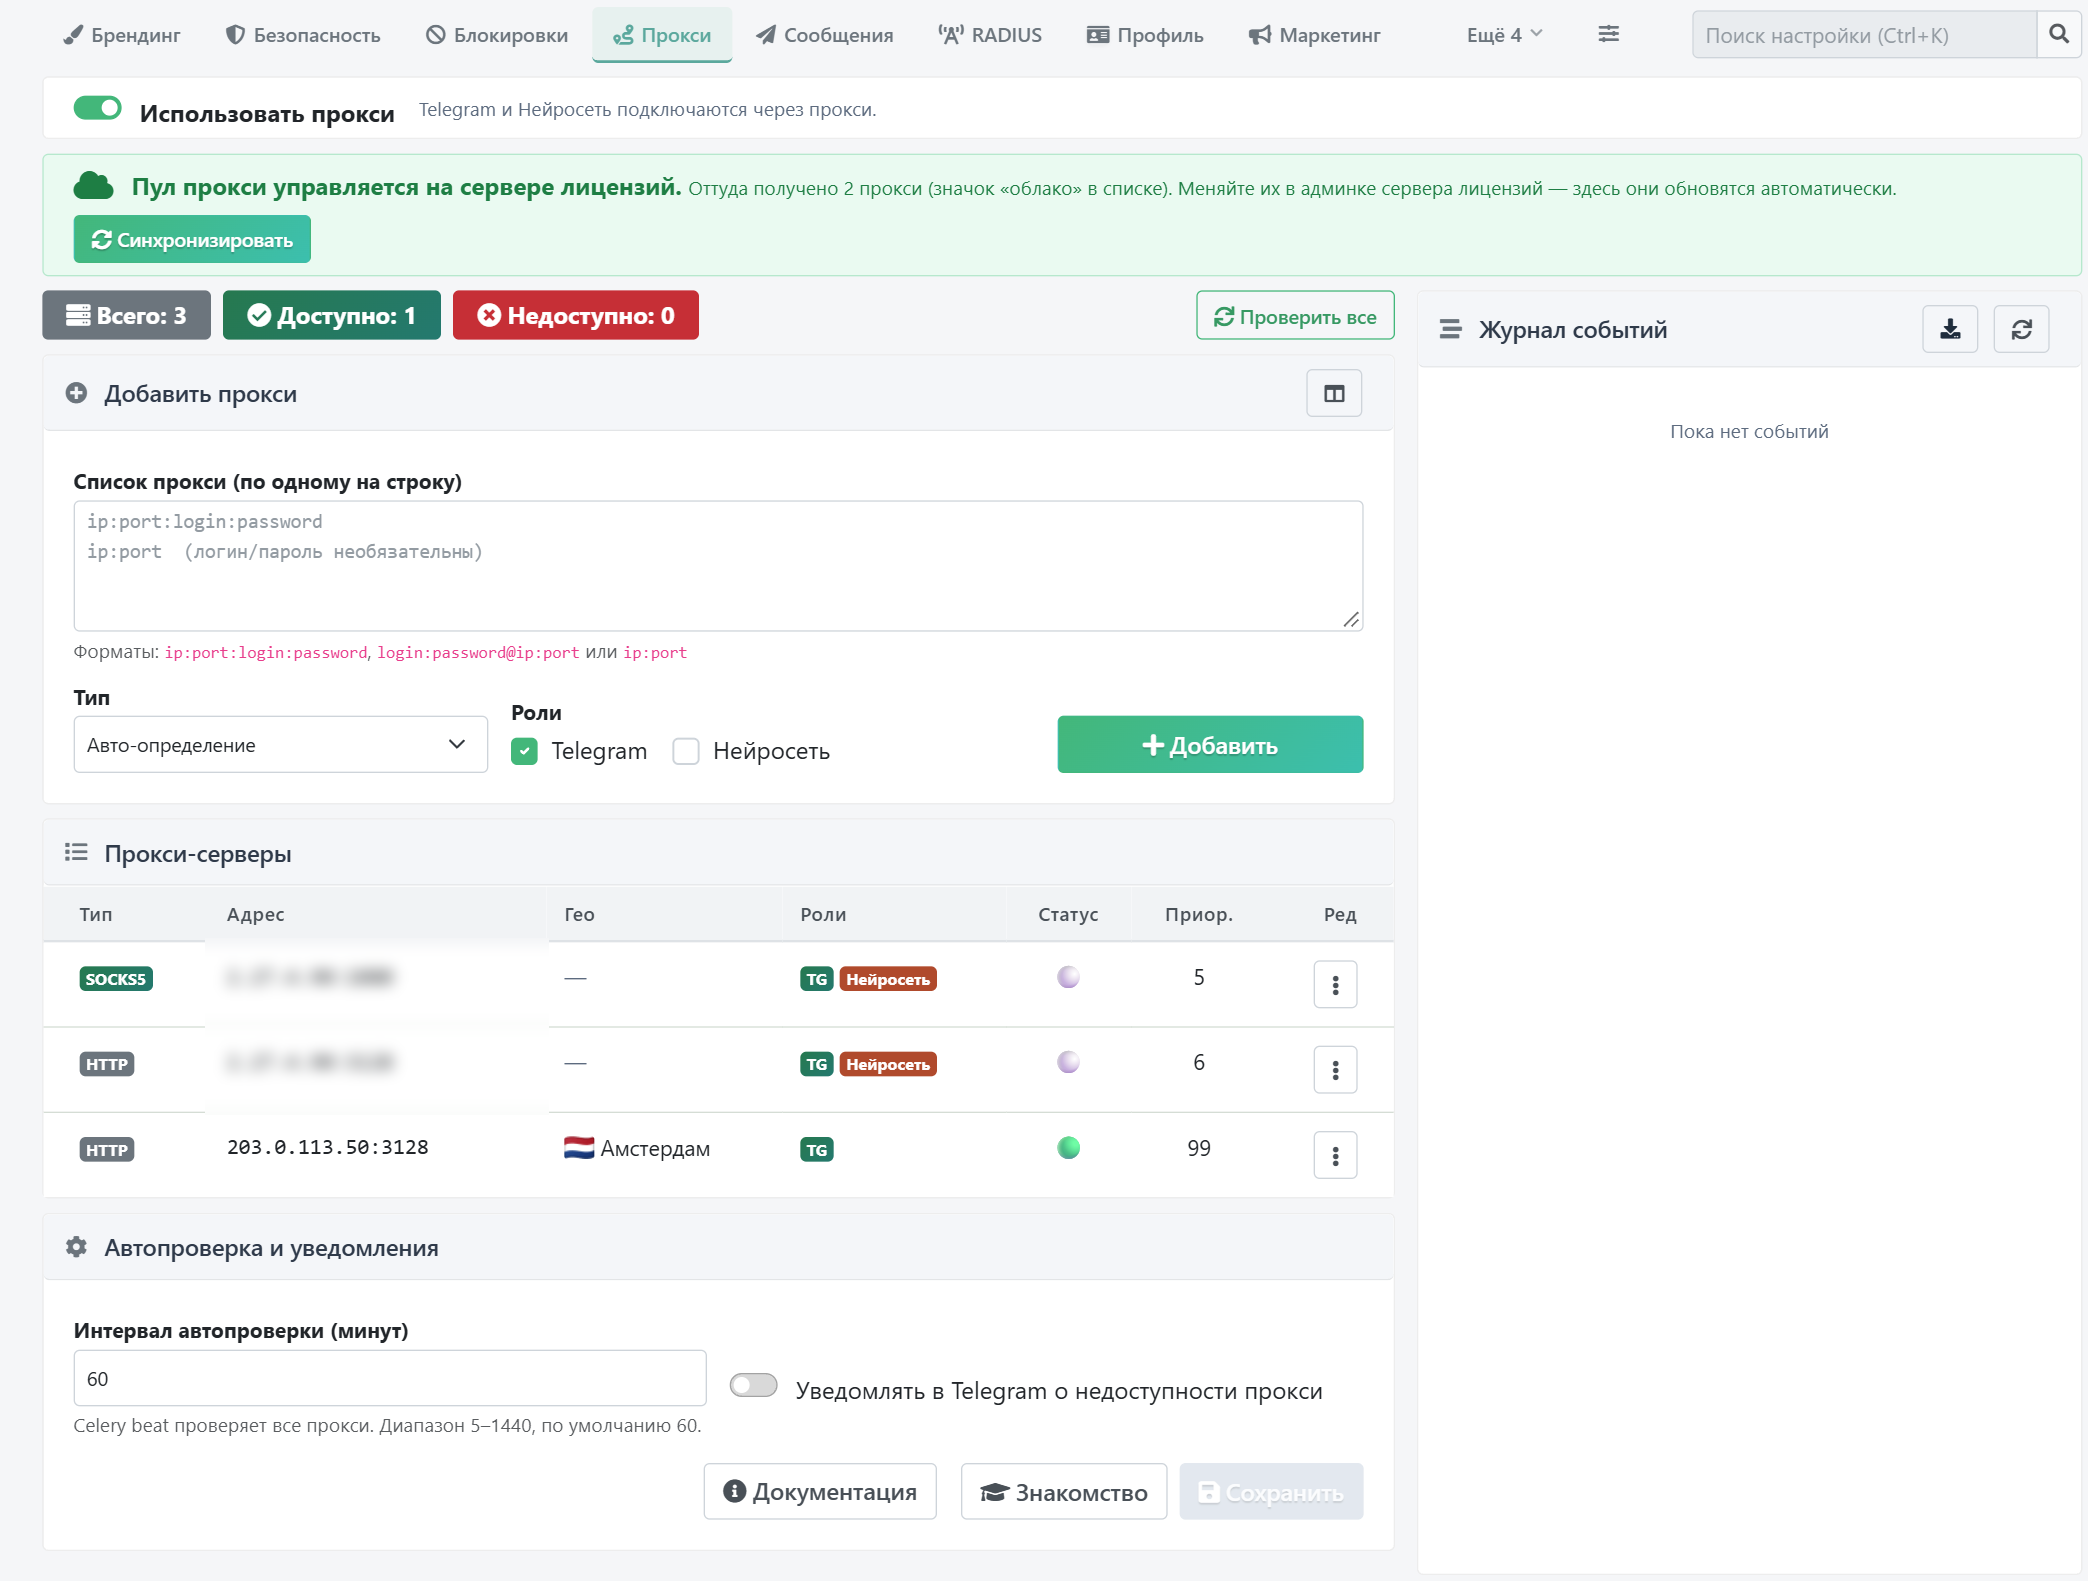The height and width of the screenshot is (1581, 2088).
Task: Click the list icon beside Прокси-серверы
Action: (77, 852)
